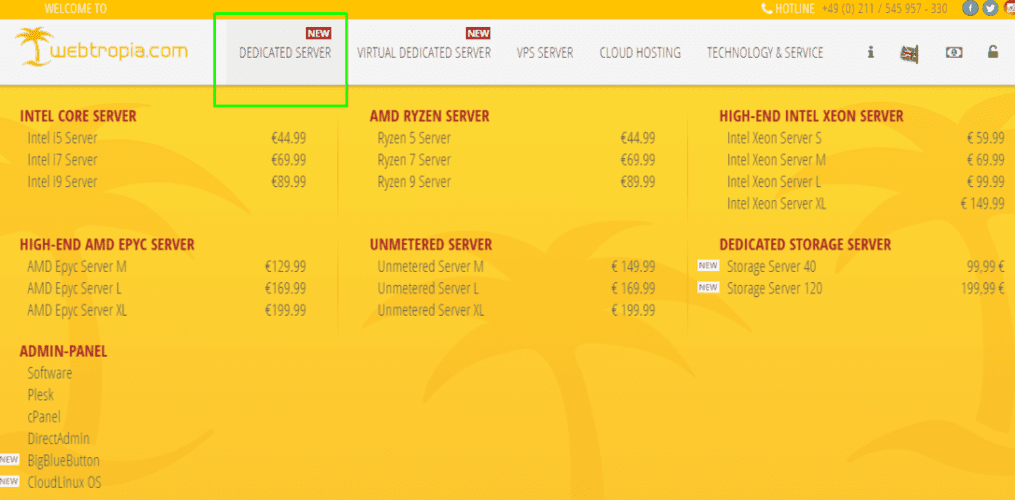This screenshot has width=1015, height=500.
Task: Open the Dedicated Server menu
Action: [285, 53]
